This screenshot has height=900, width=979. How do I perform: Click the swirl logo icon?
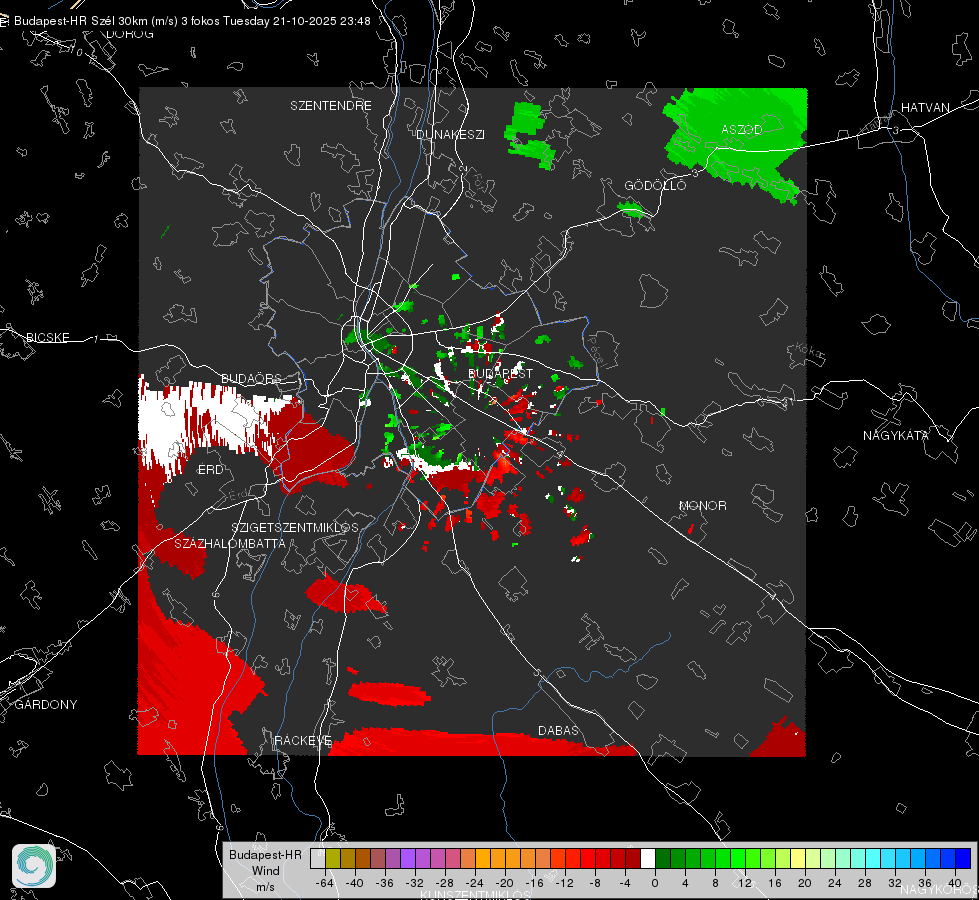click(x=34, y=866)
